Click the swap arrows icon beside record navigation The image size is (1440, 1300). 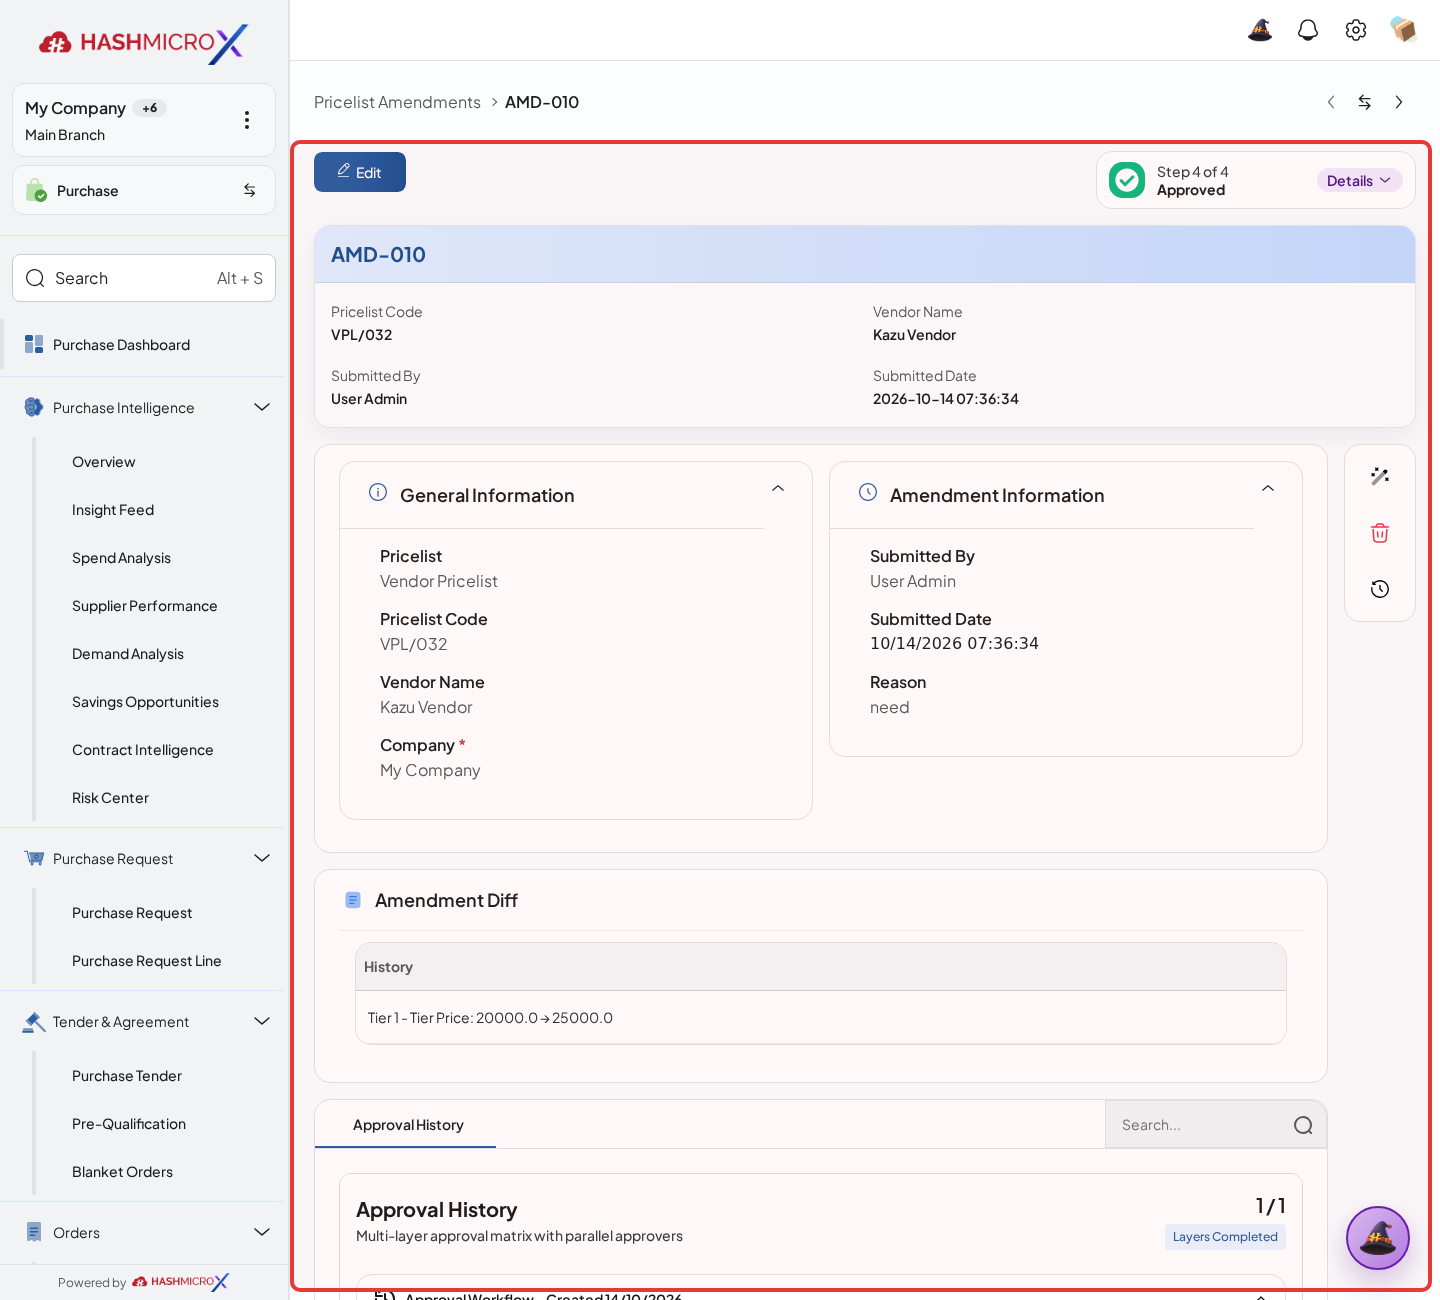coord(1365,102)
